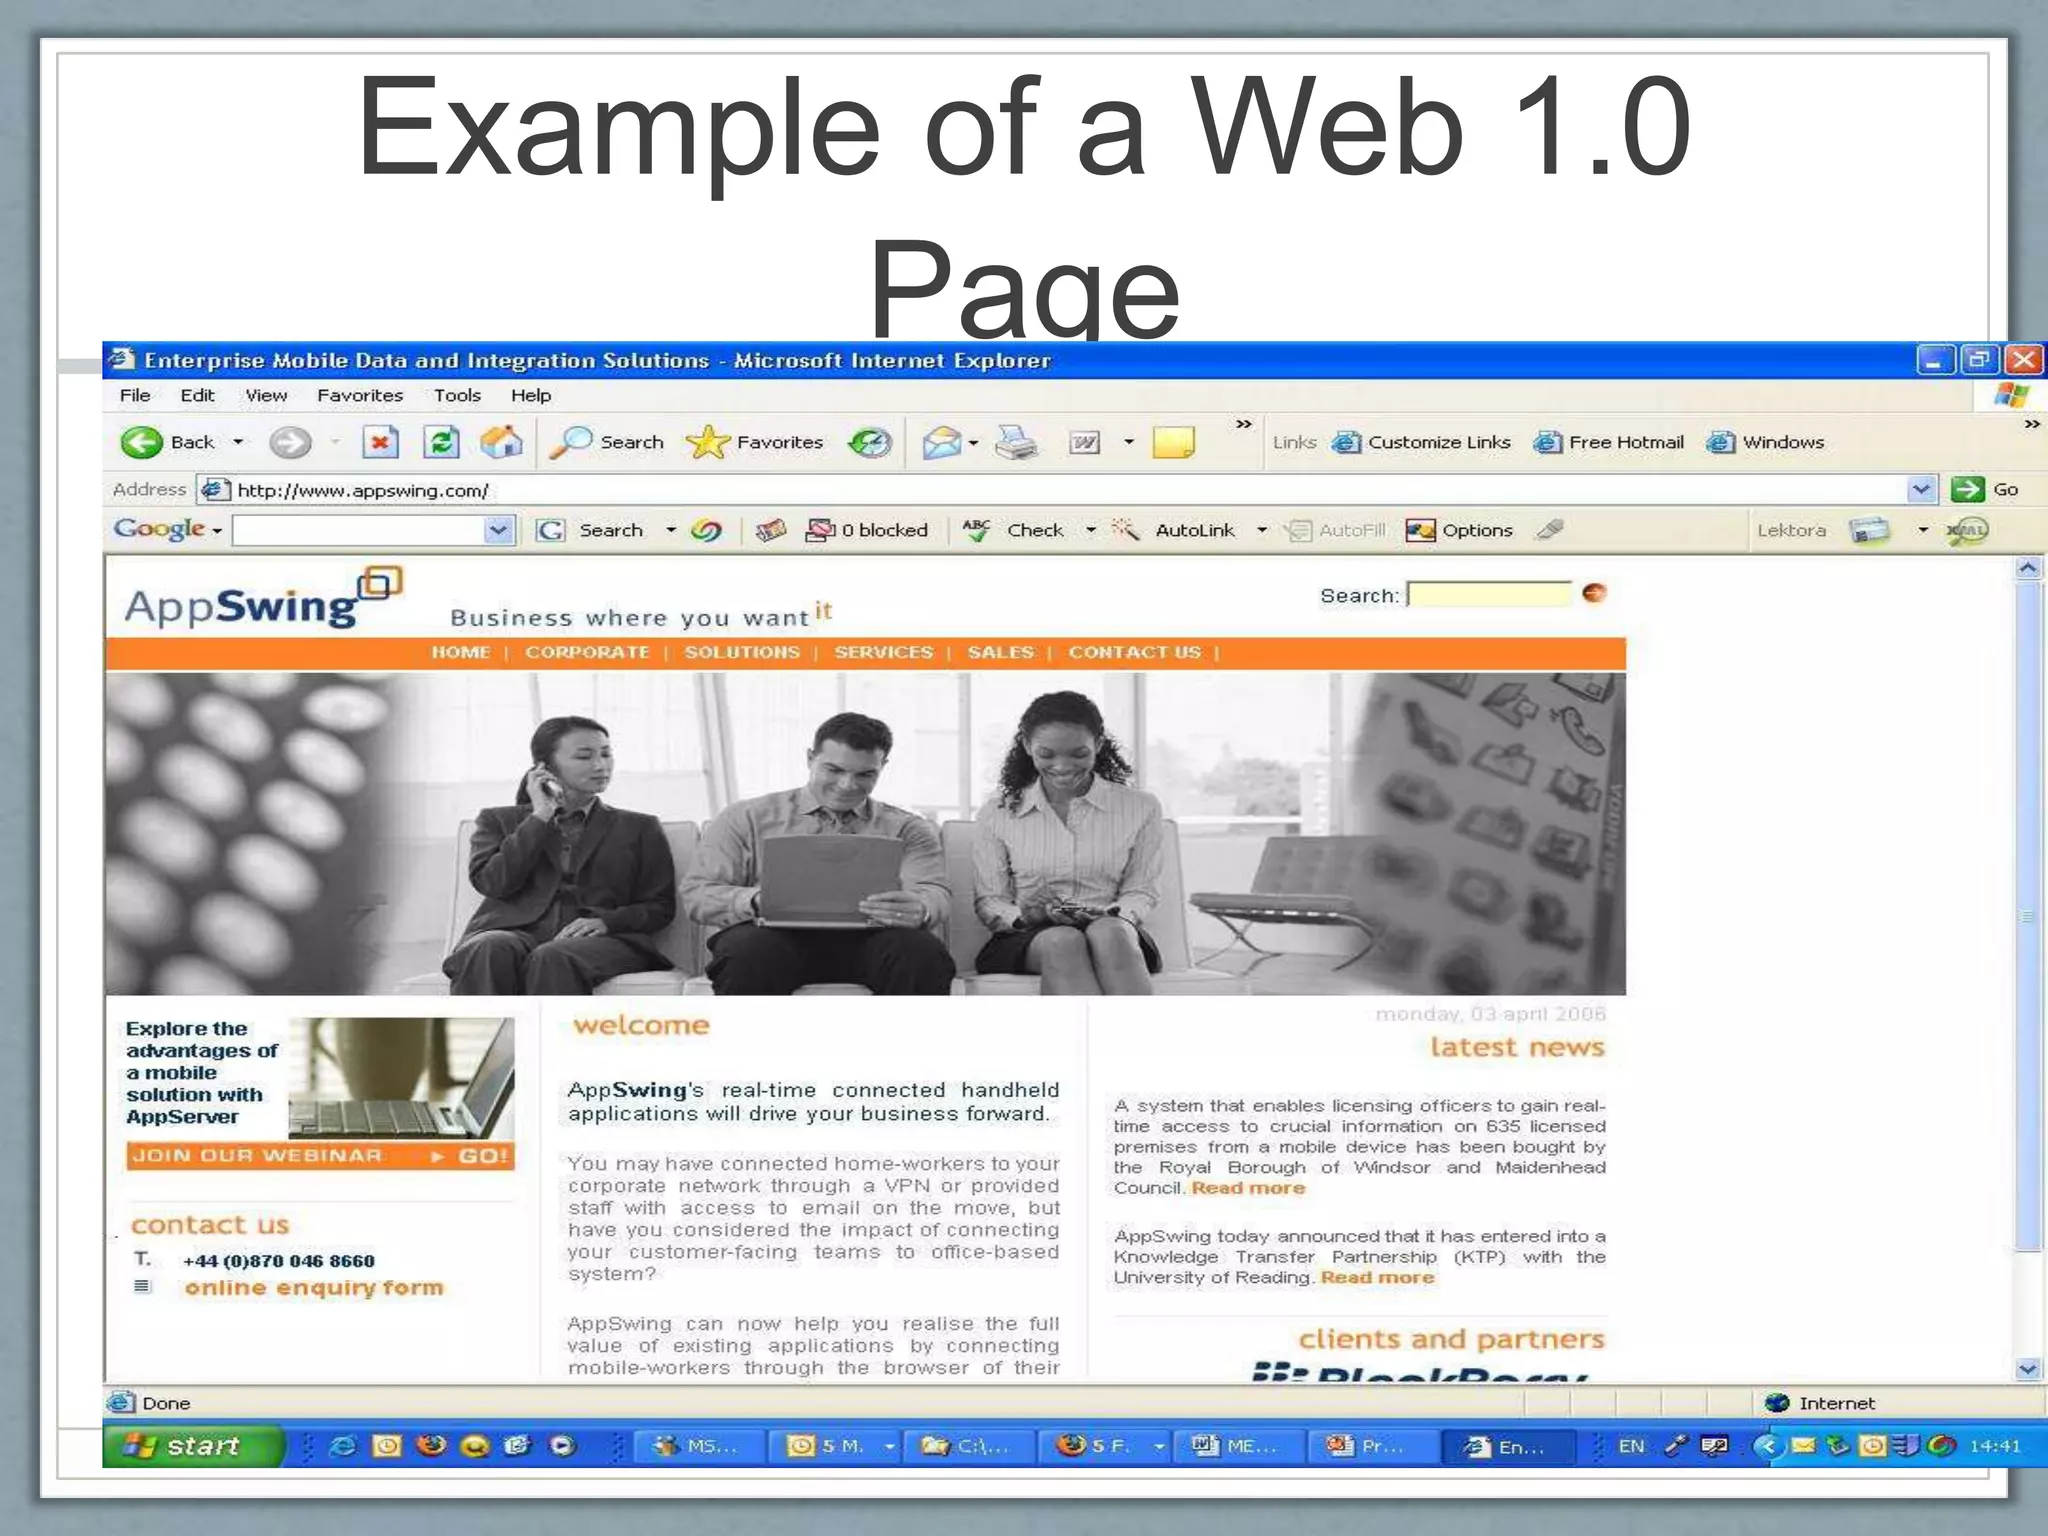Click in the Google toolbar search box

(358, 530)
